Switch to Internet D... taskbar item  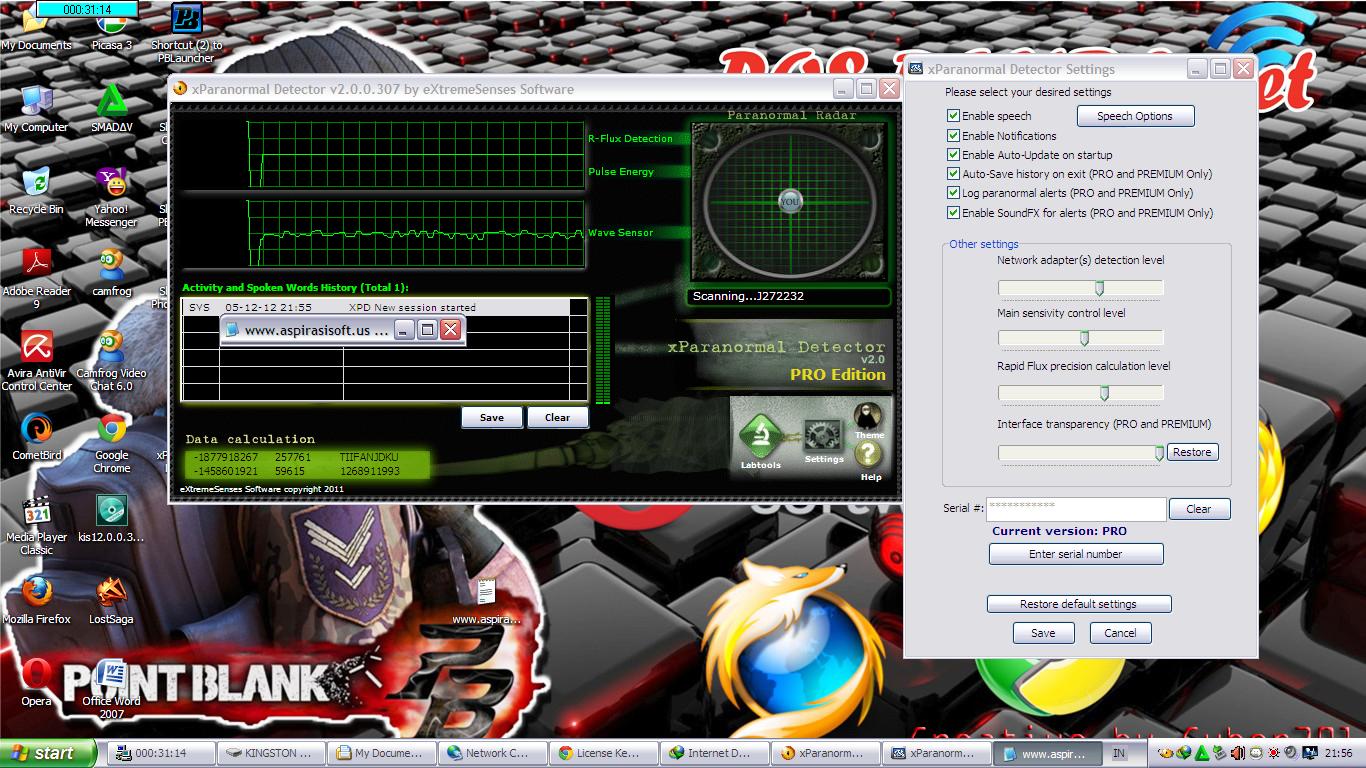715,753
